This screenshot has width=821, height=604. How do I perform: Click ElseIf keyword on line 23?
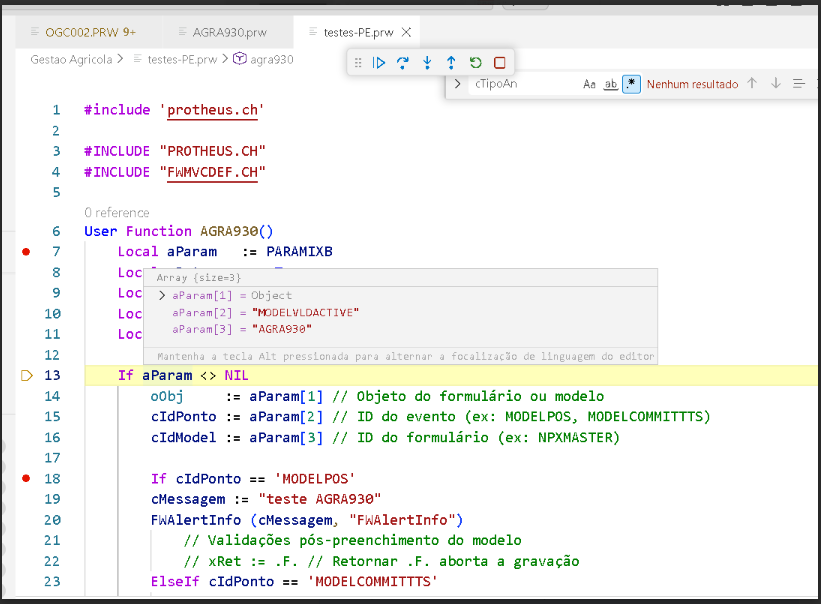175,582
